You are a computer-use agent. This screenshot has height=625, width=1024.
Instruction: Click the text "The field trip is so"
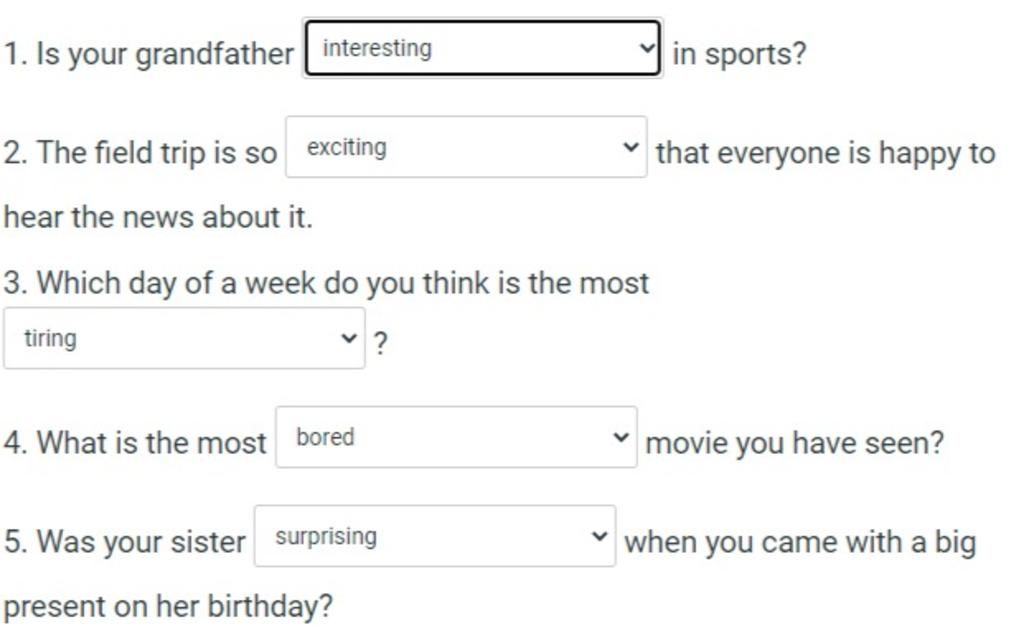point(156,154)
